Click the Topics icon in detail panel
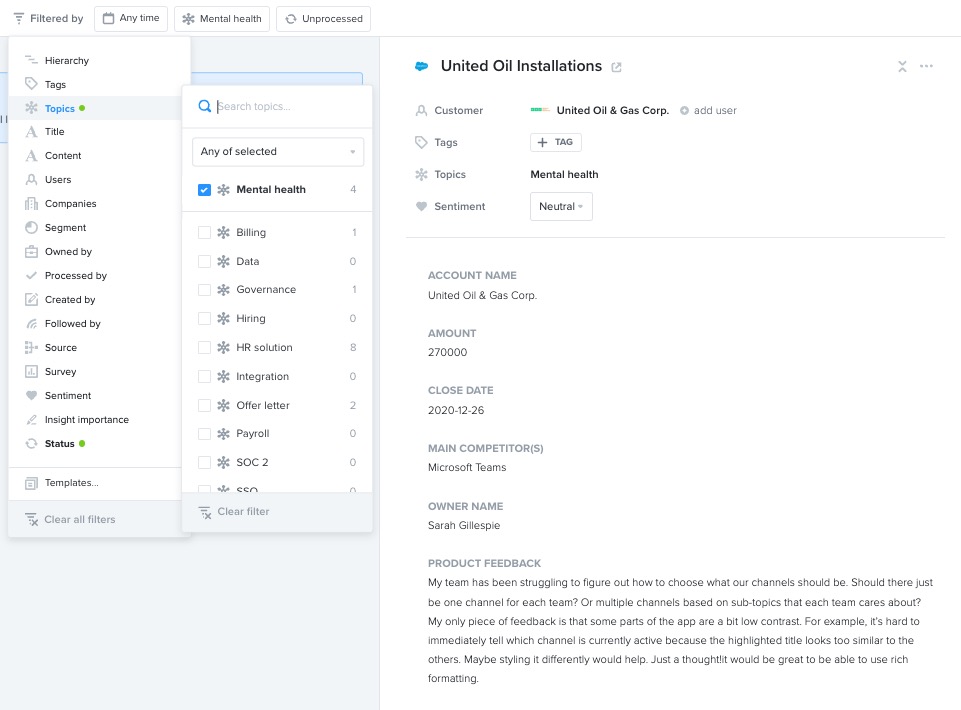Screen dimensions: 961x710 click(421, 174)
